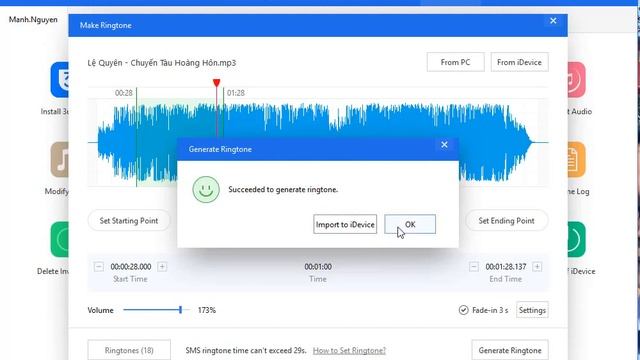Click the 00:00:28.000 start time value
The height and width of the screenshot is (360, 640).
coord(131,267)
